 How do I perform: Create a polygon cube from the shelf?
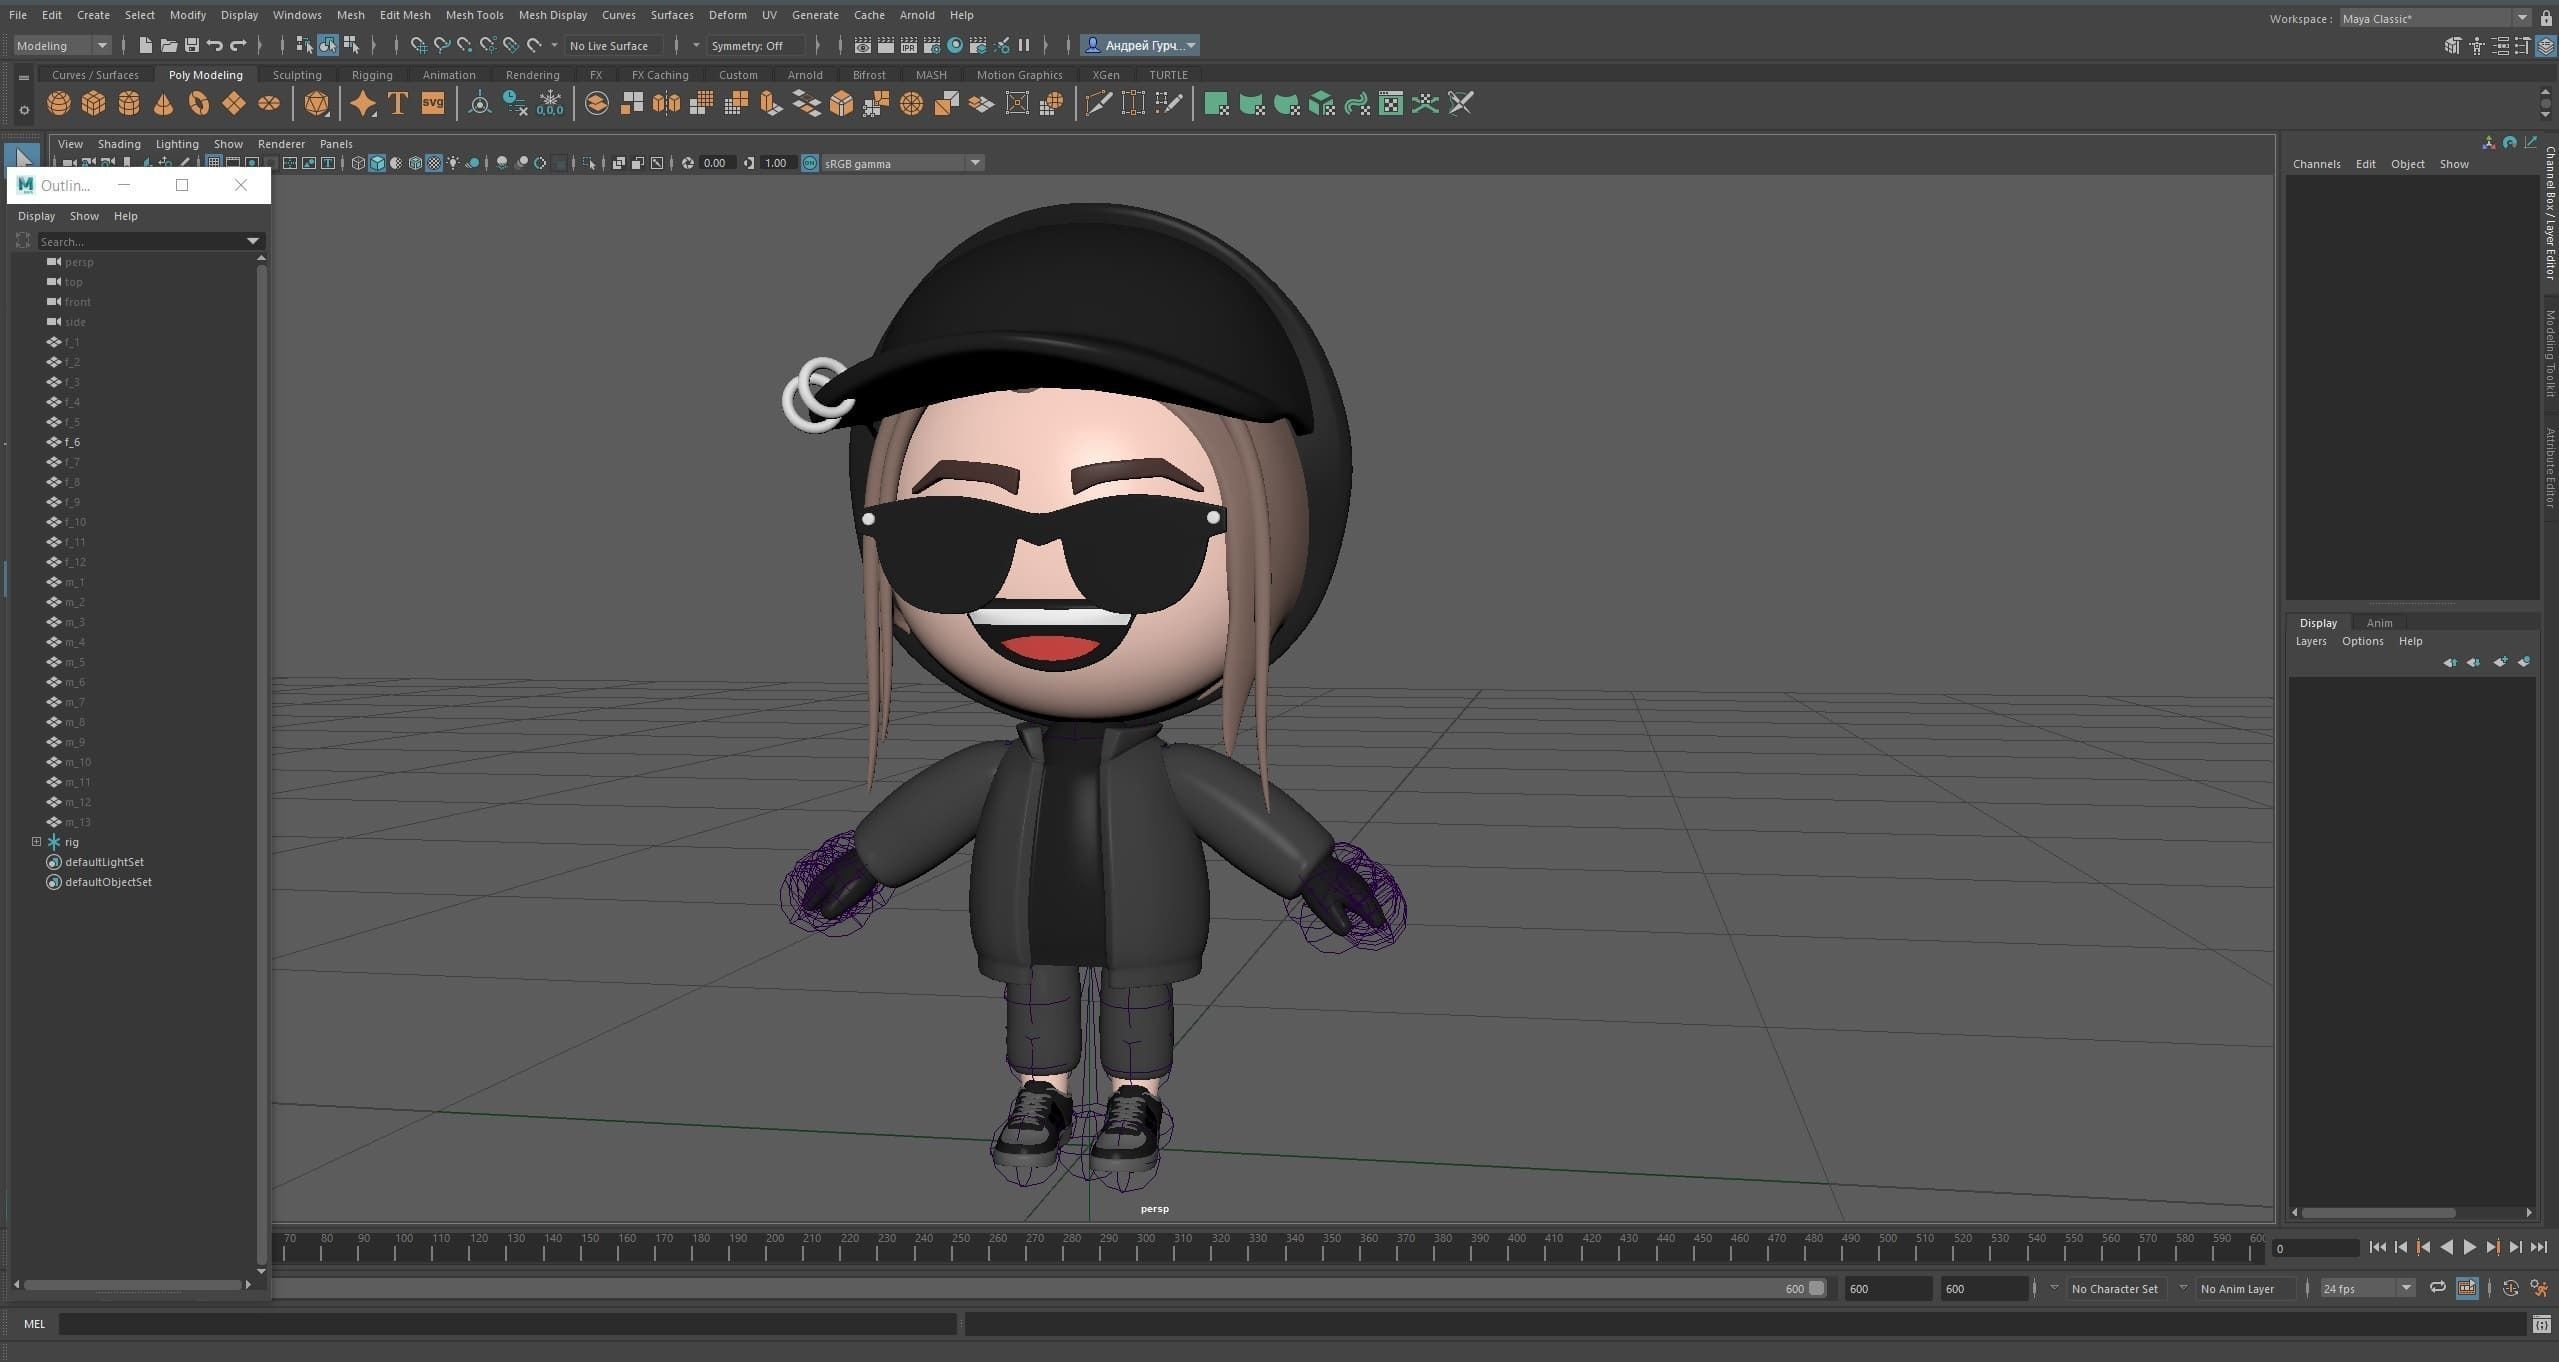[x=94, y=104]
